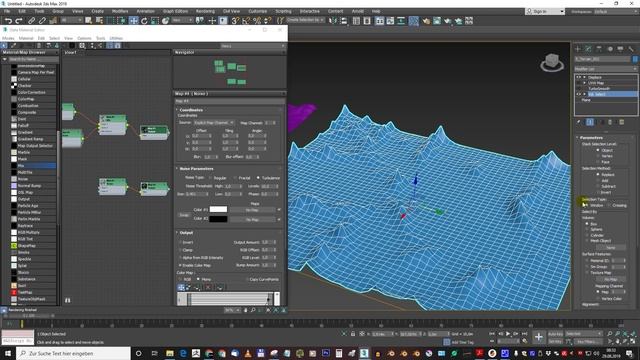Viewport: 640px width, 360px height.
Task: Open the Create tab plus icon in Command Panel
Action: click(578, 49)
